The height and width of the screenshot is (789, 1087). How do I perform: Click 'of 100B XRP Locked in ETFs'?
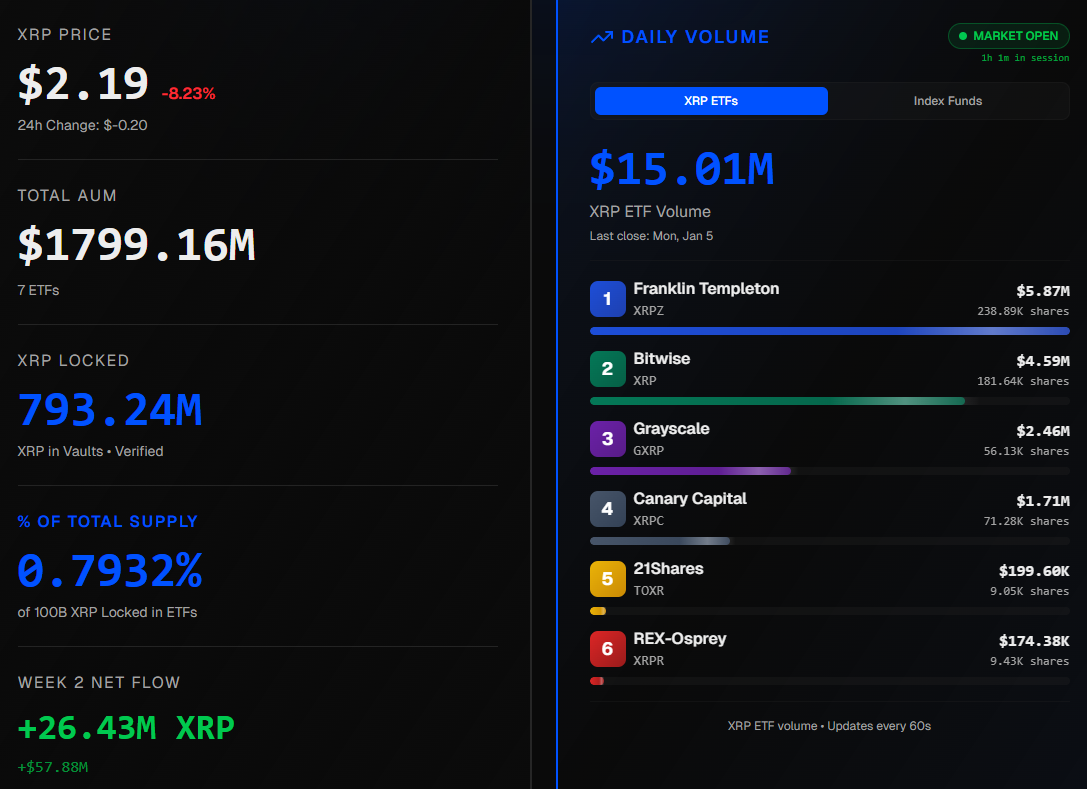click(x=107, y=612)
